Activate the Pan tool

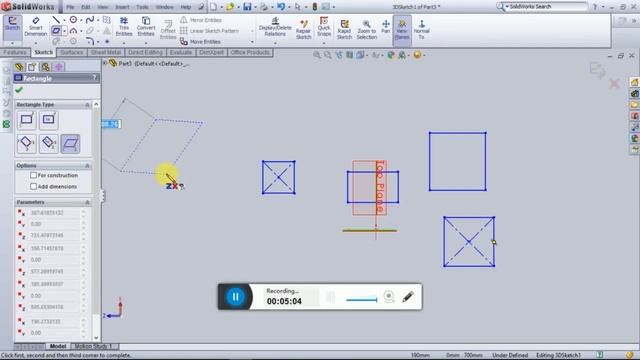pyautogui.click(x=385, y=27)
